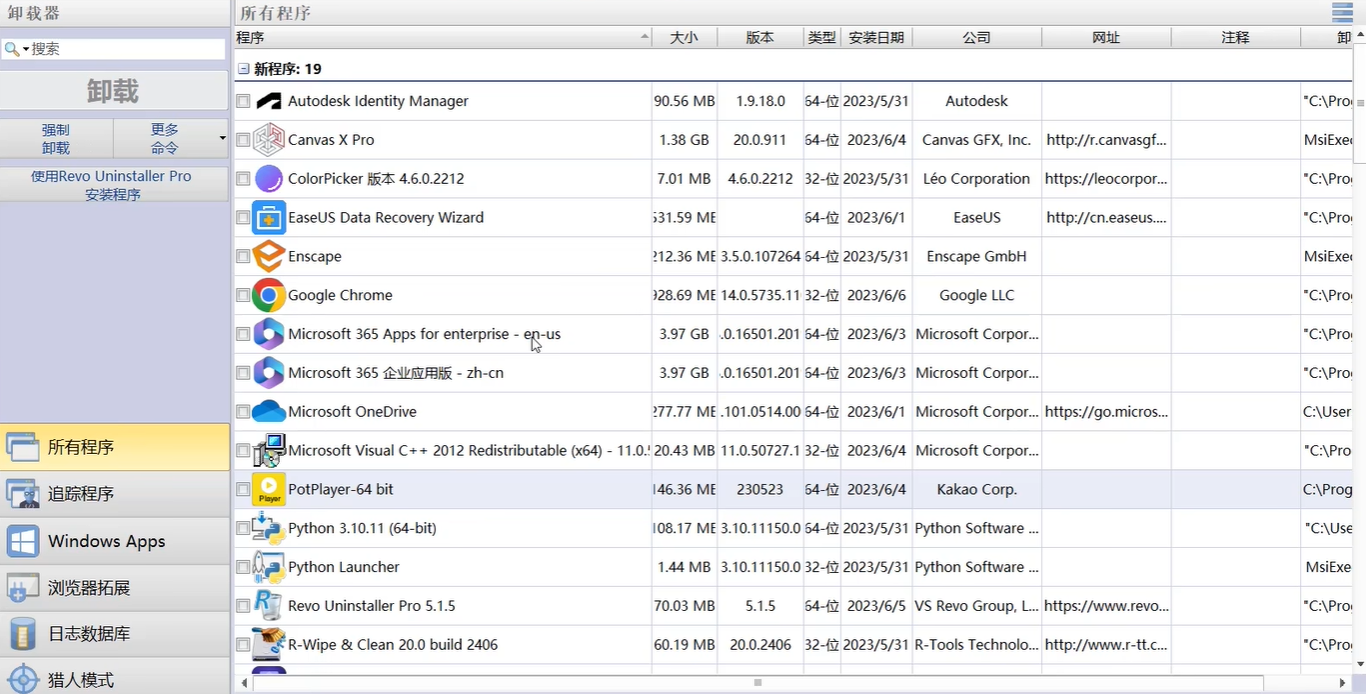Screen dimensions: 1366x694
Task: Click the Google Chrome icon
Action: coord(269,295)
